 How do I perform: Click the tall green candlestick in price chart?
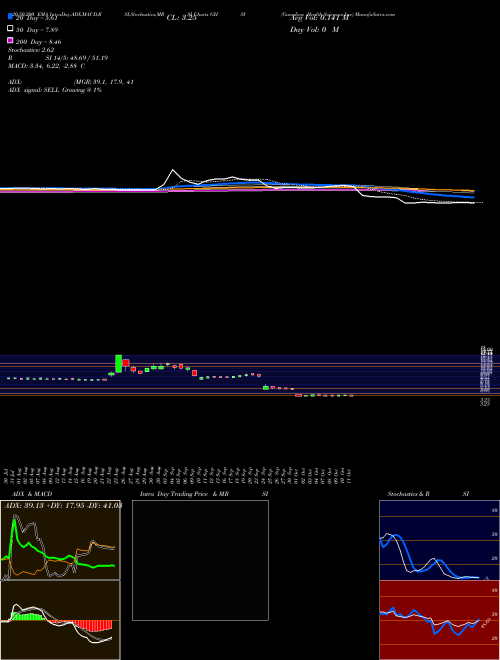pyautogui.click(x=119, y=364)
